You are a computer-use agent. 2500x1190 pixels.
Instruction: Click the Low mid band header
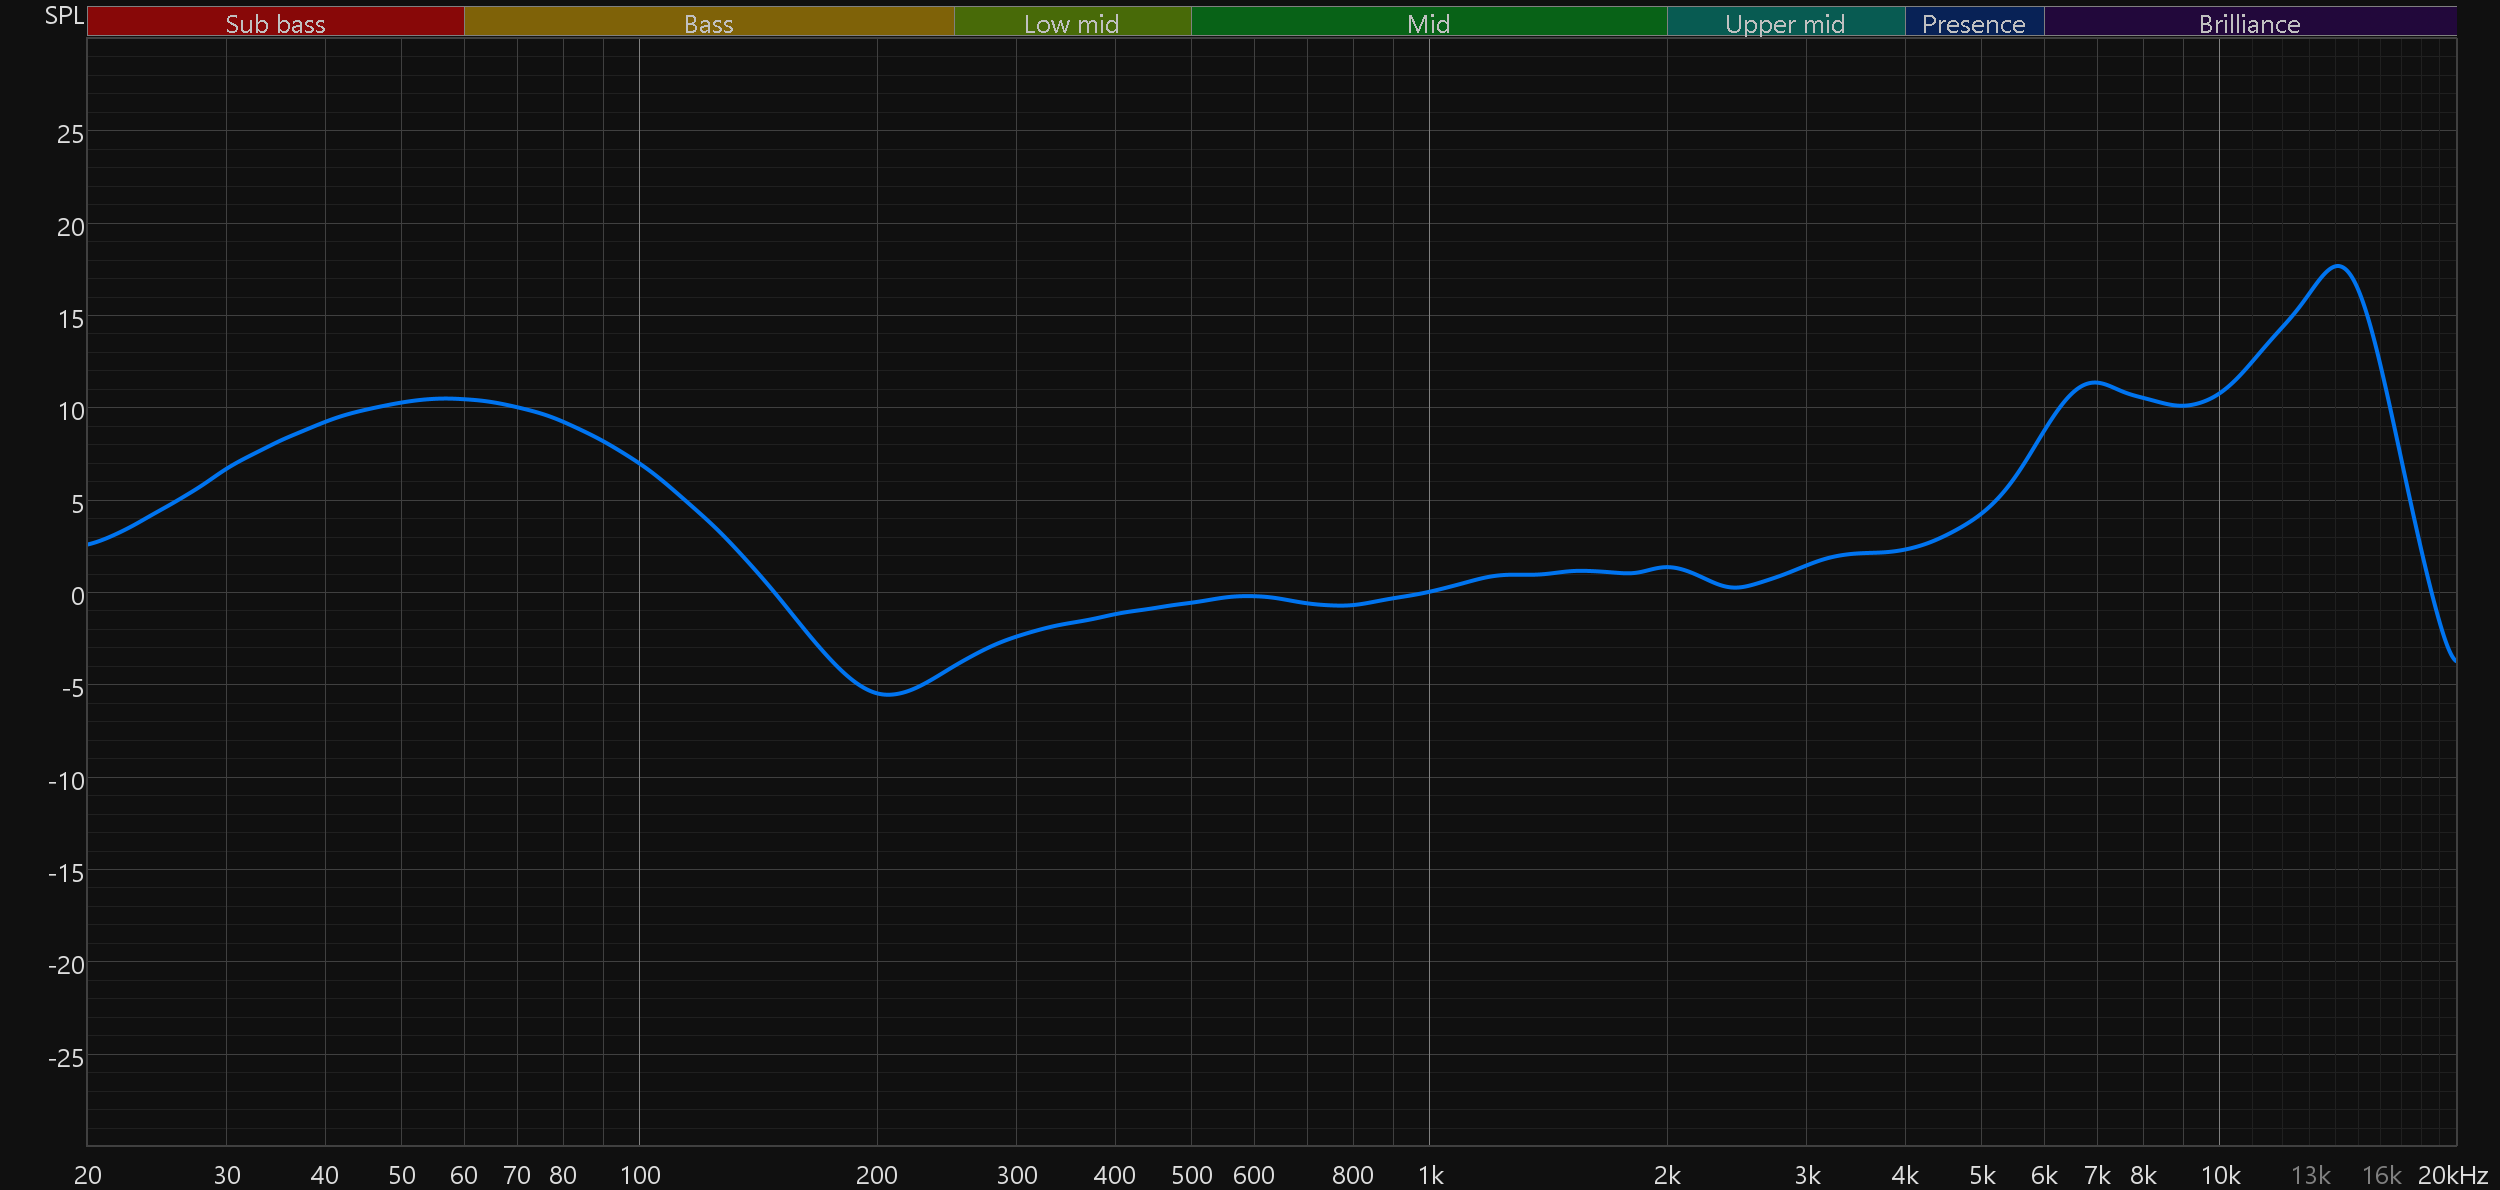[x=1071, y=23]
